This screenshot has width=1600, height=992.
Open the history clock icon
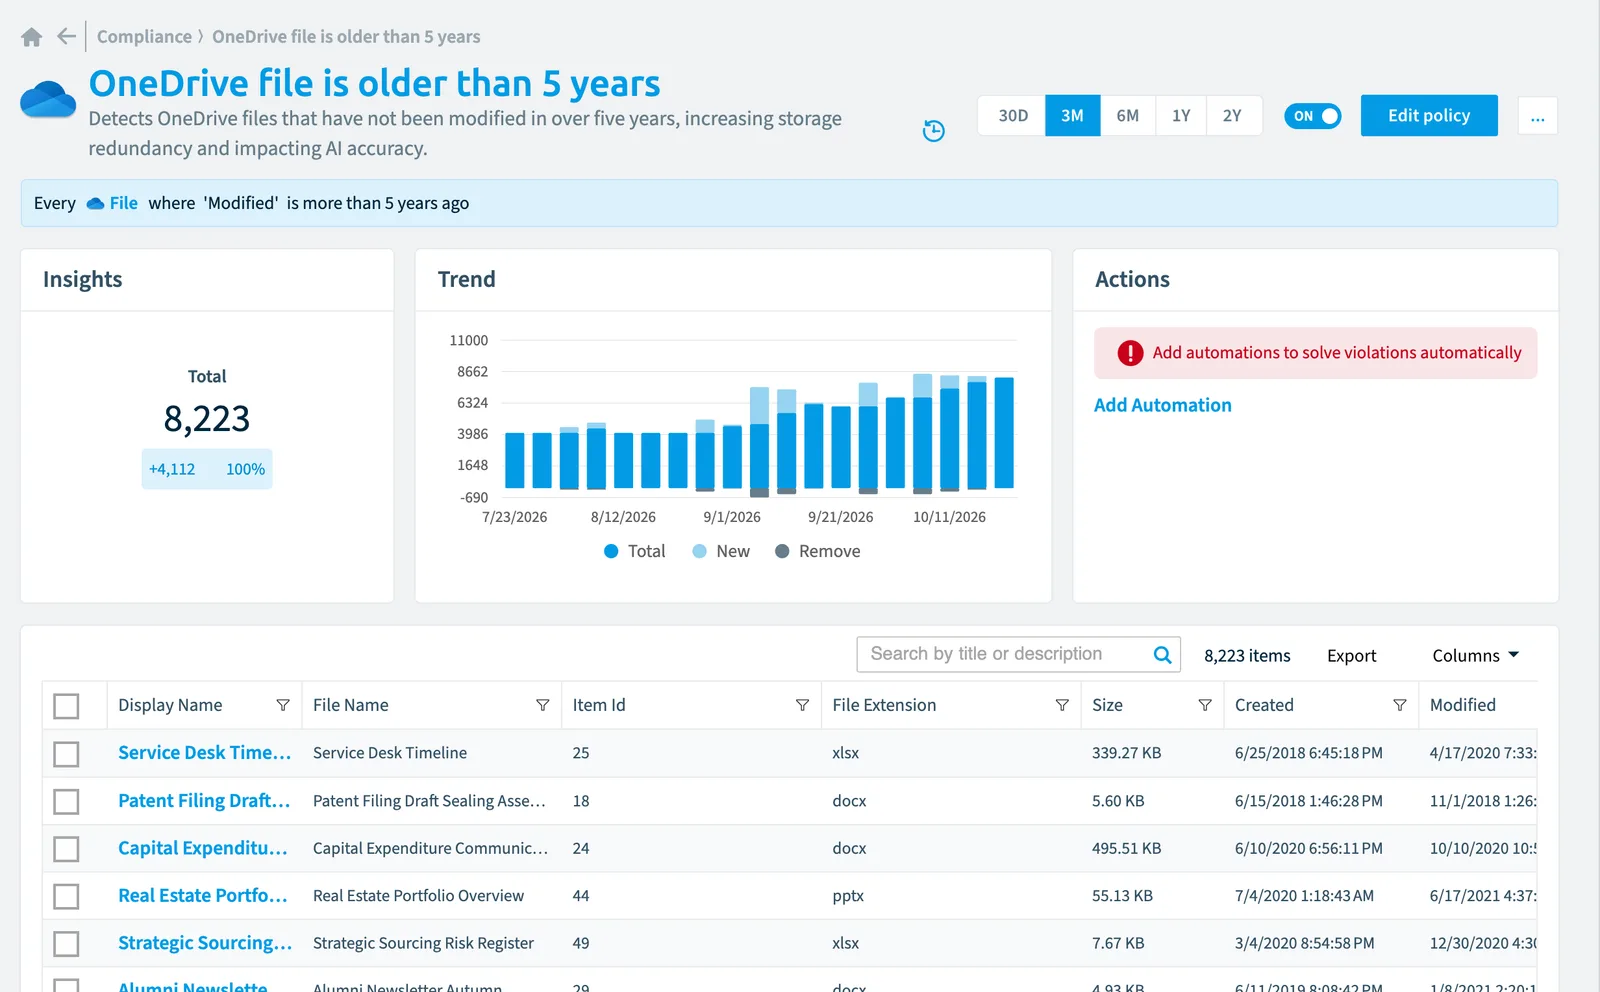933,131
